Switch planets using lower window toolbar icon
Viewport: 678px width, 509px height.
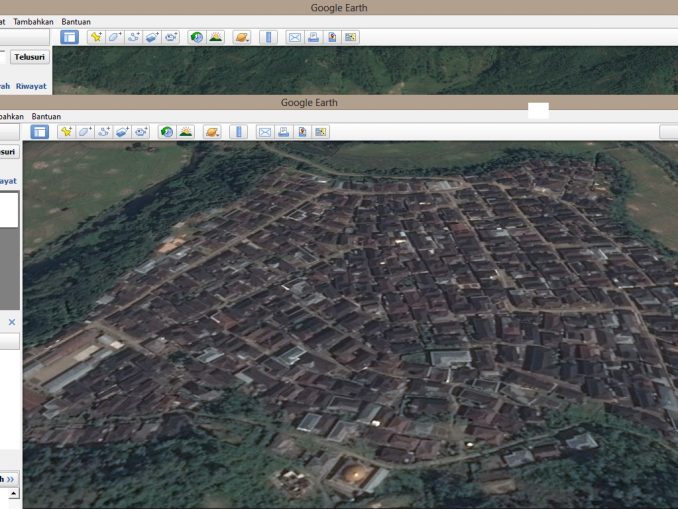pyautogui.click(x=211, y=131)
